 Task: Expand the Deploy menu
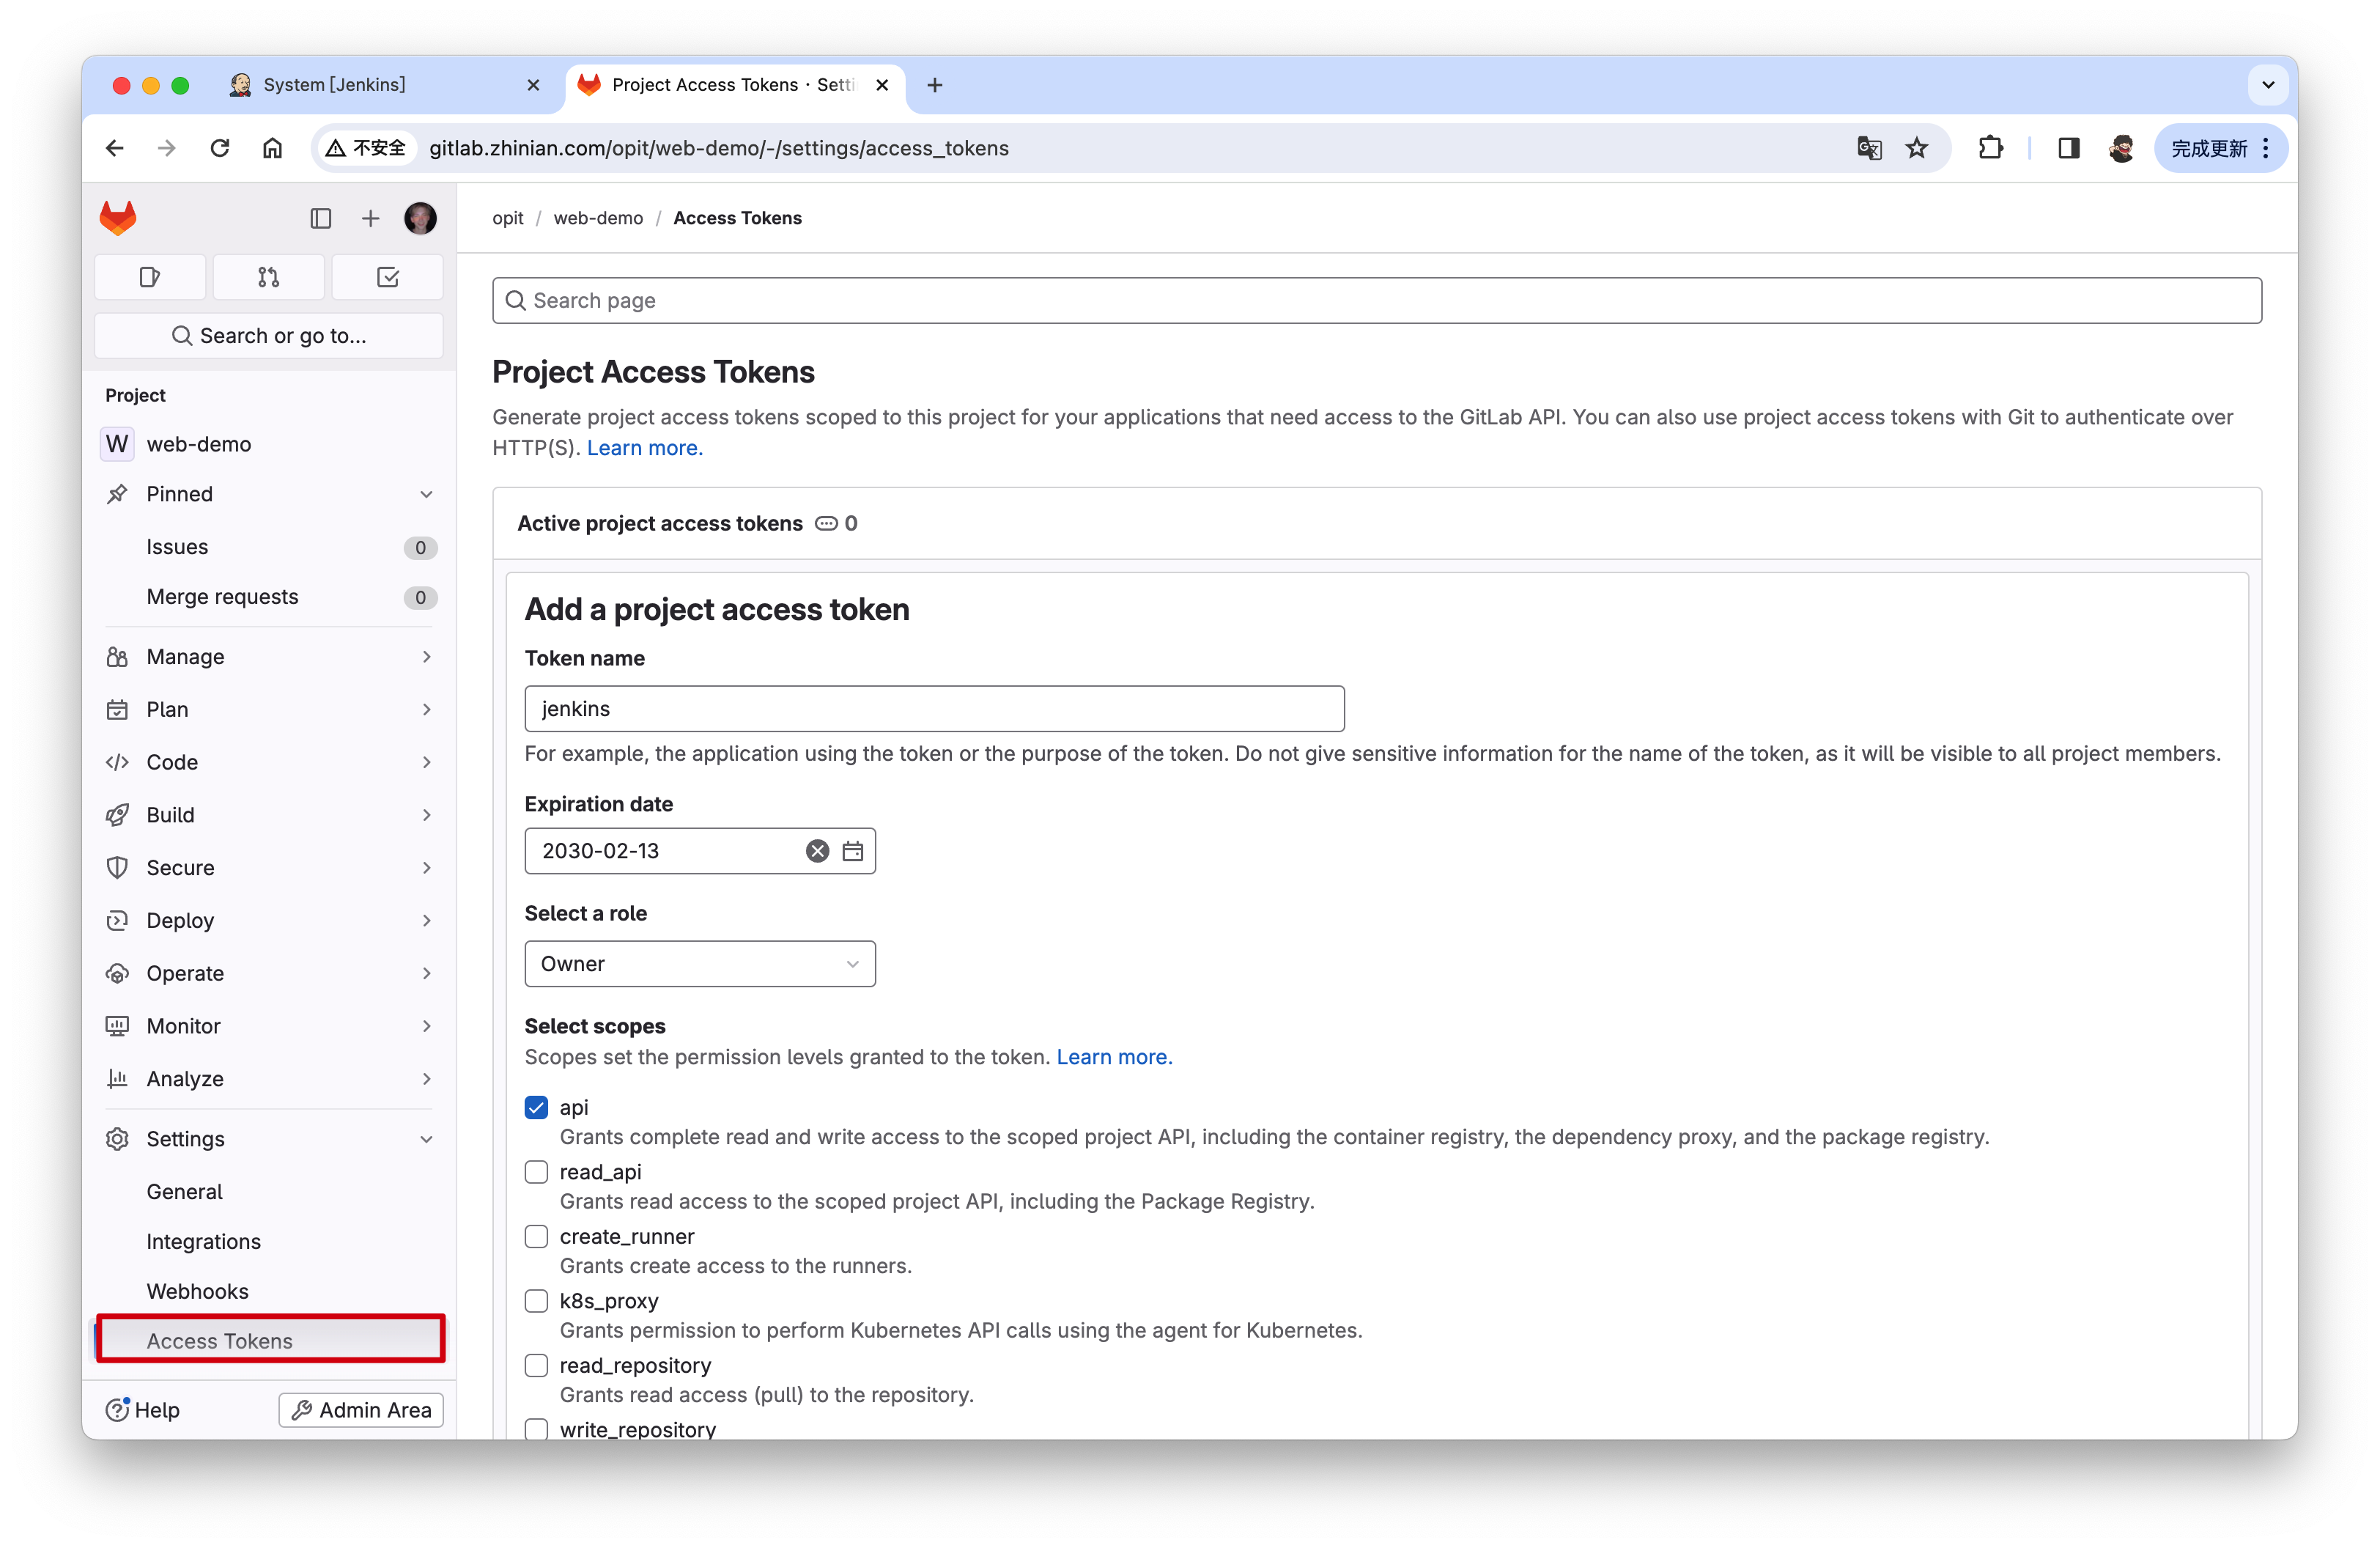pos(270,920)
